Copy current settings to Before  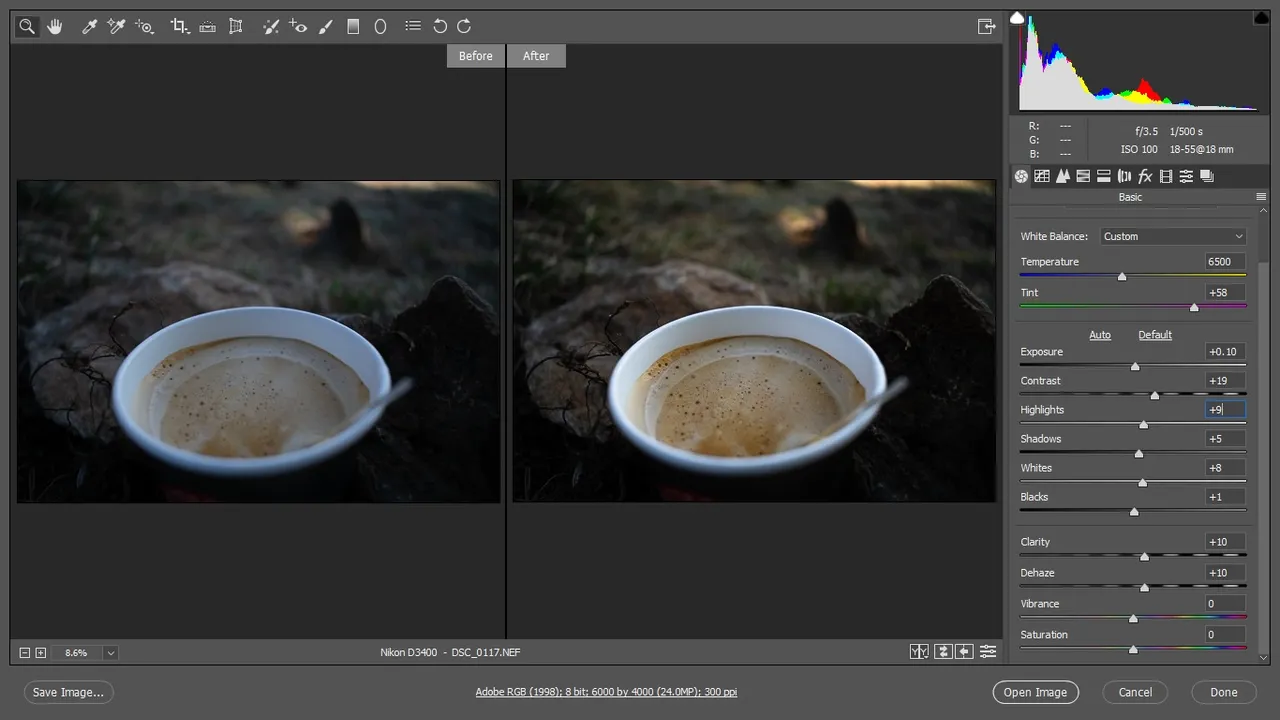[x=964, y=652]
